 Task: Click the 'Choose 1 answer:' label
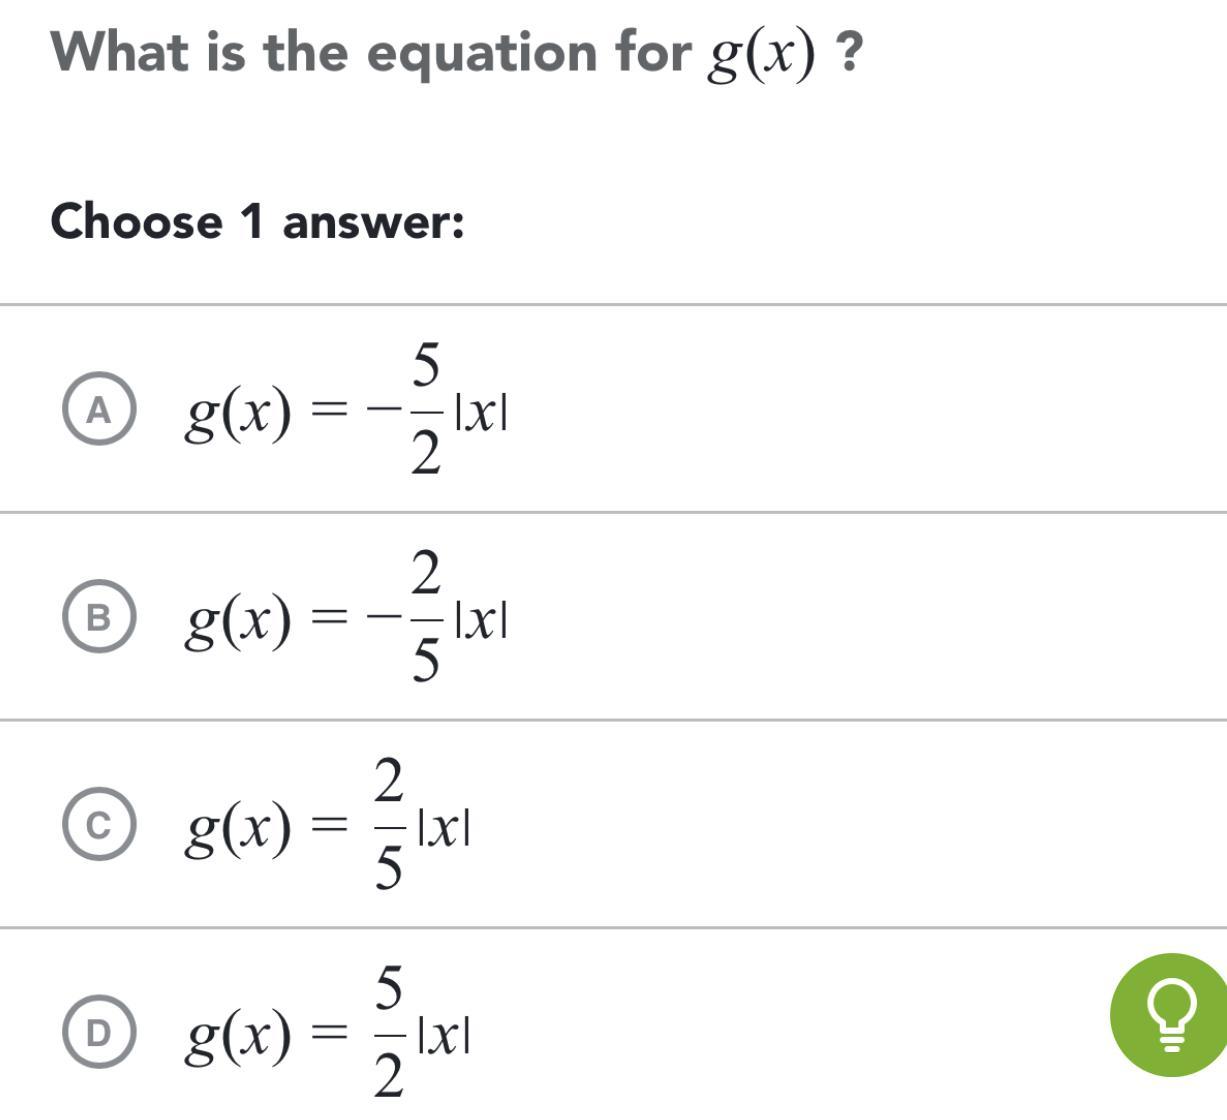(x=257, y=221)
